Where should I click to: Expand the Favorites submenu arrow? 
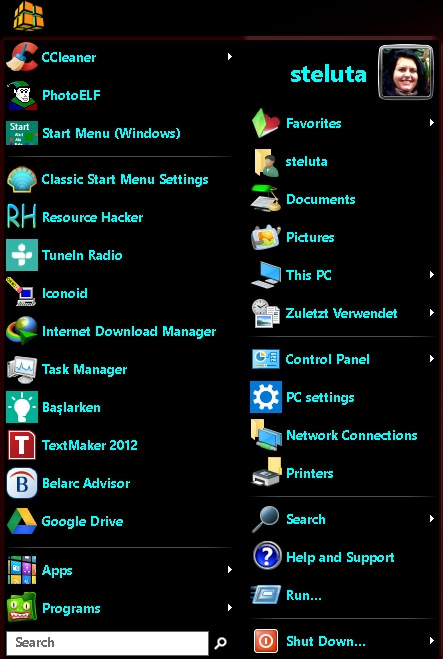(x=431, y=123)
